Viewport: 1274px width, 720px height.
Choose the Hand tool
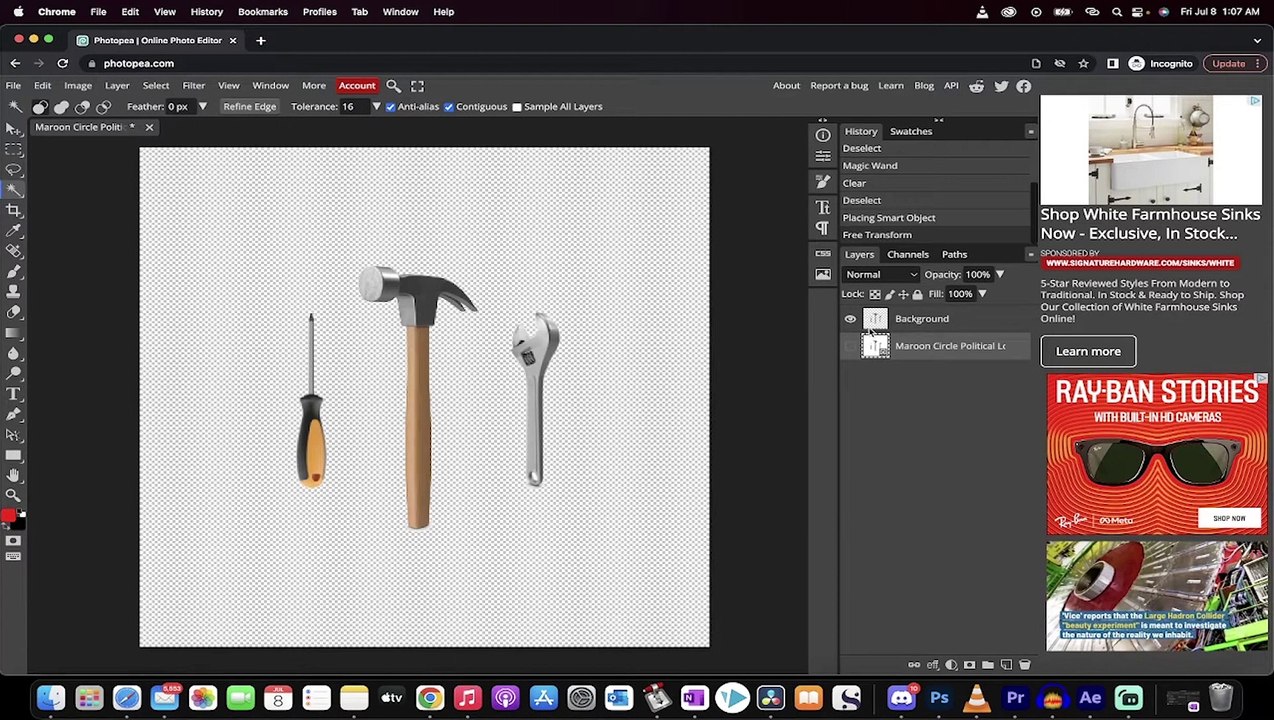click(13, 475)
